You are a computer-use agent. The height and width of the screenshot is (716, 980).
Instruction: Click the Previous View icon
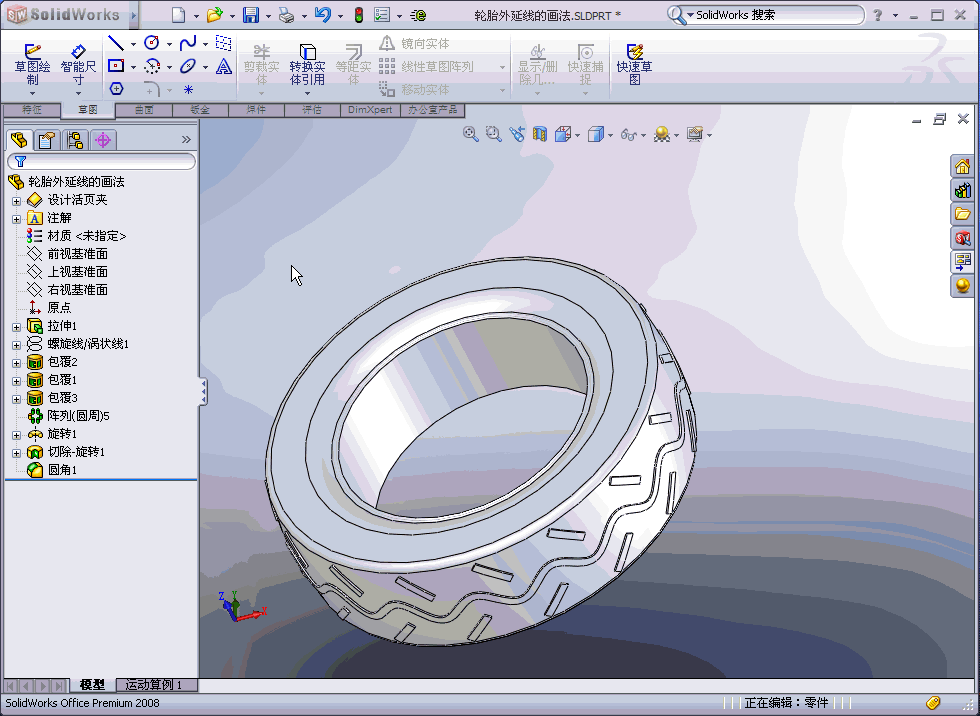point(516,134)
